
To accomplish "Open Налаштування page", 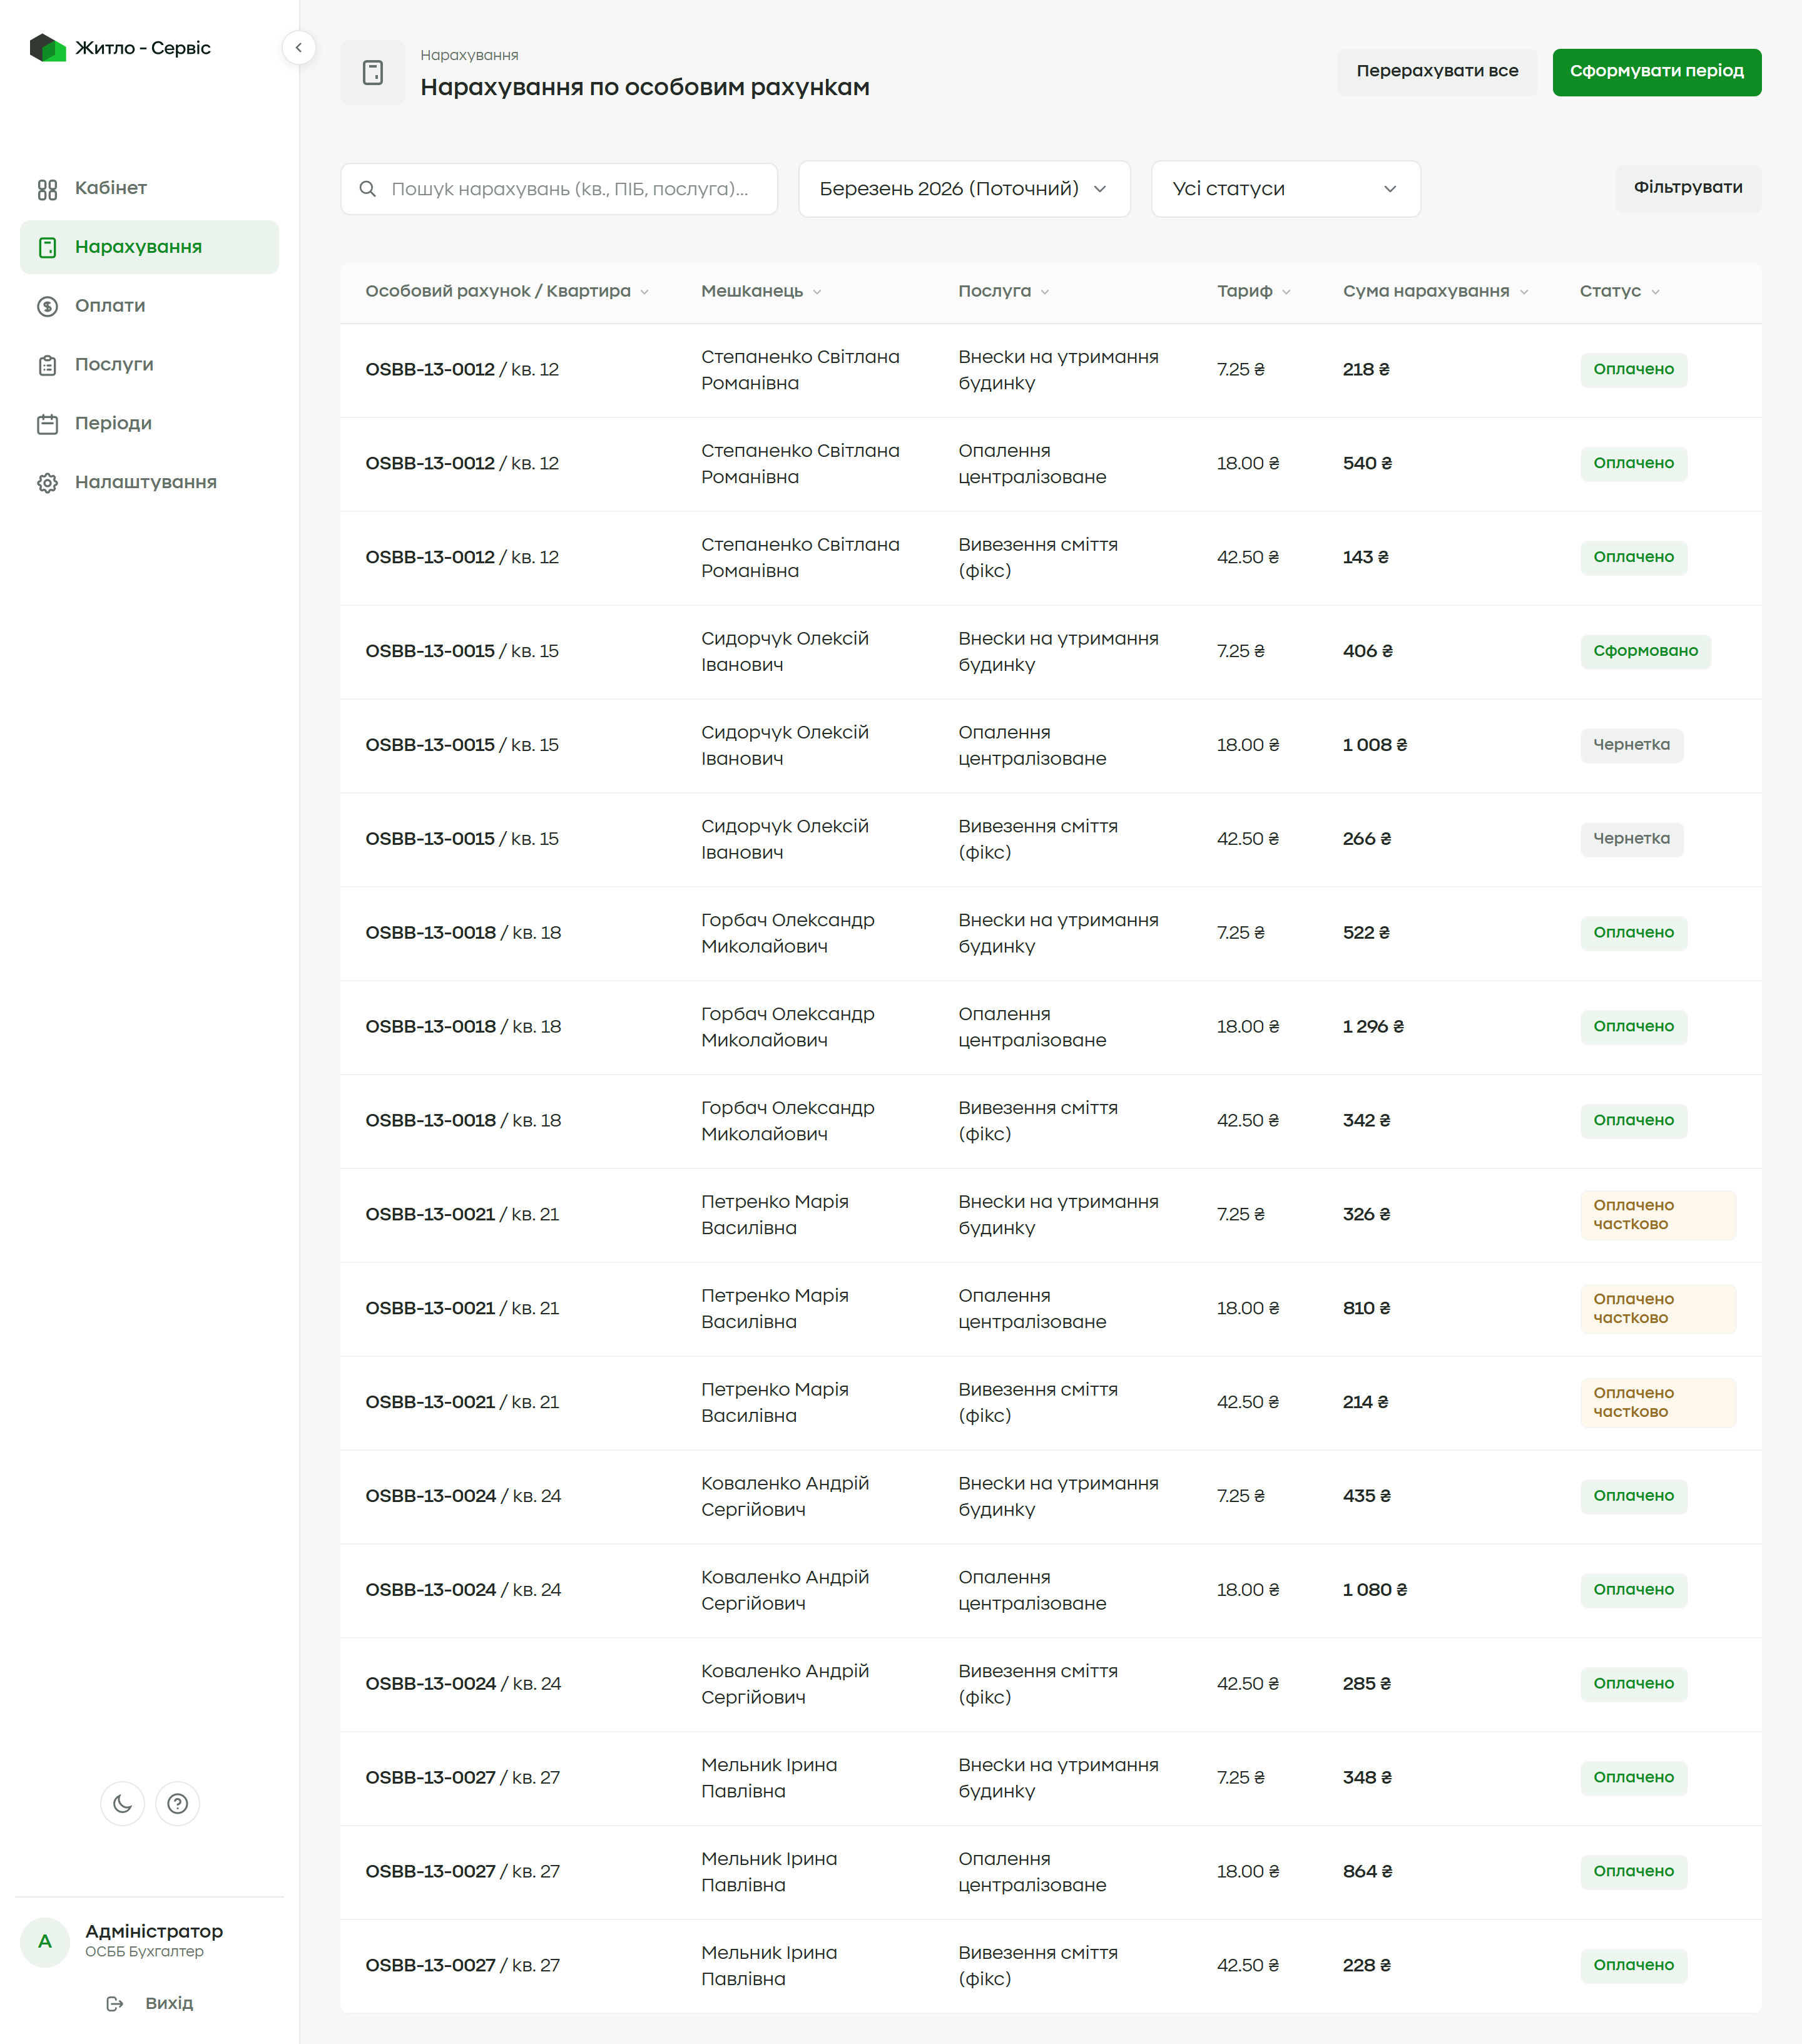I will pos(149,483).
